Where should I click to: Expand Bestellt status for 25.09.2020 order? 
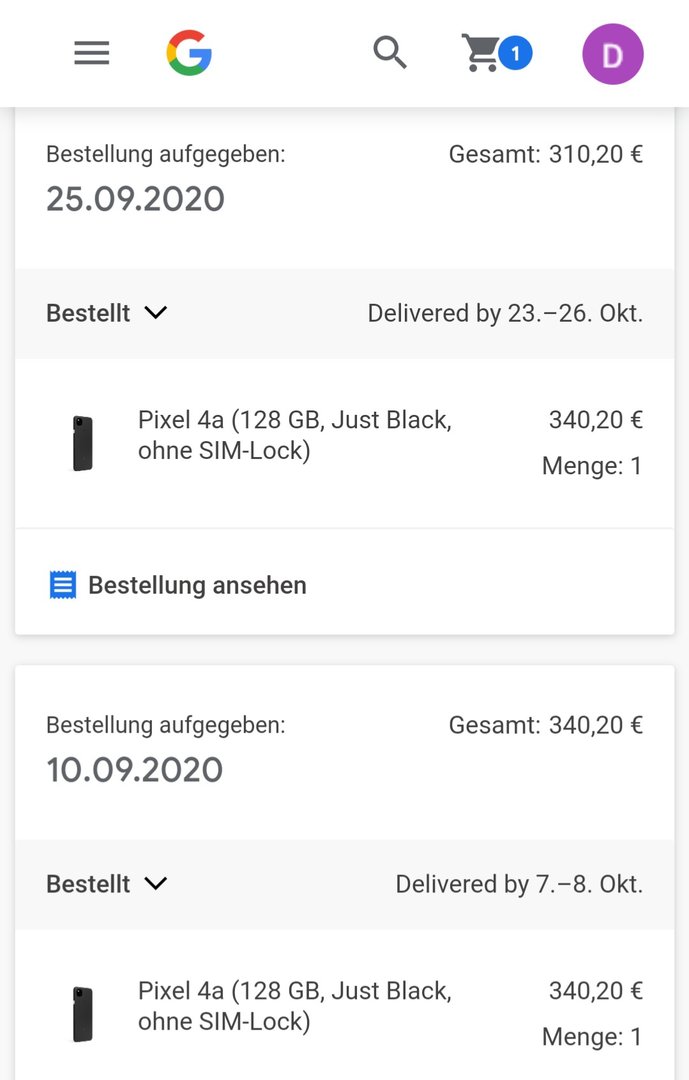[107, 313]
